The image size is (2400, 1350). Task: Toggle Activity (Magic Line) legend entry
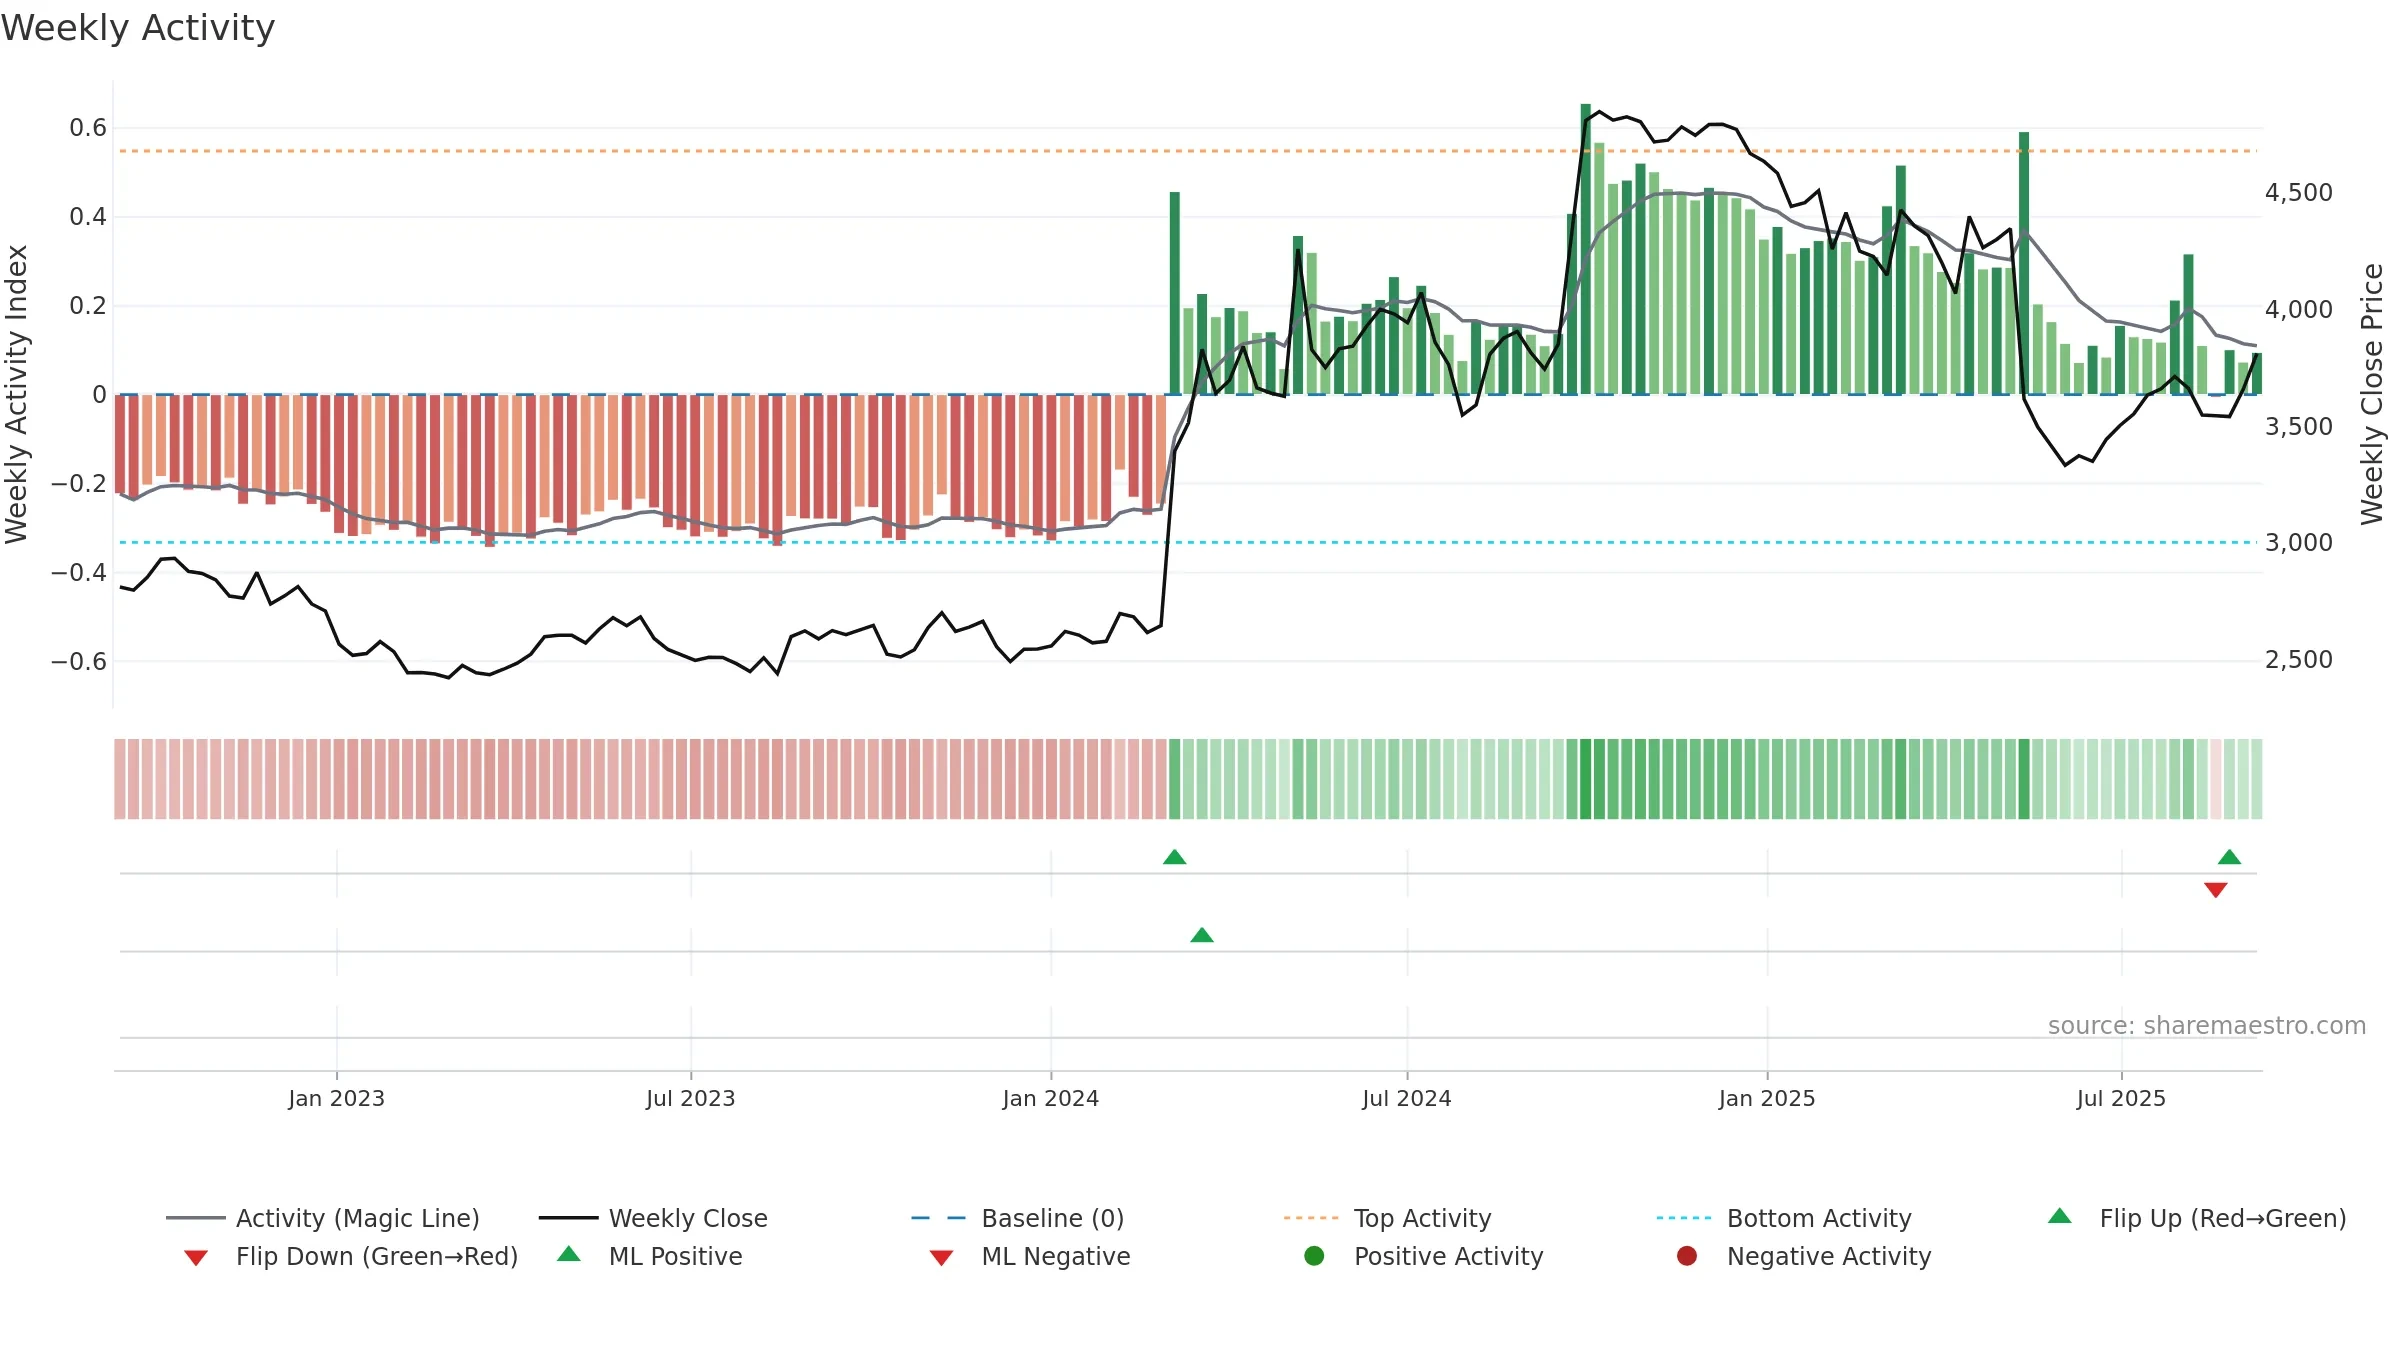tap(323, 1218)
